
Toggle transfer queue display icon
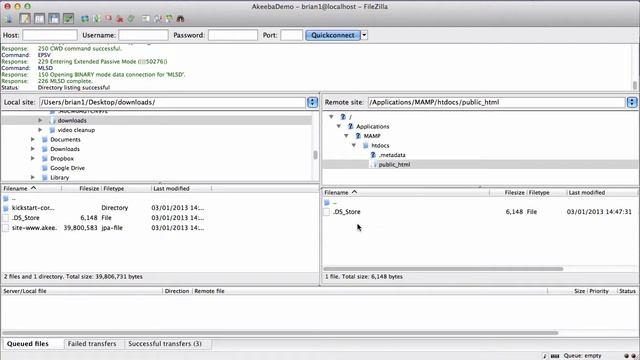point(69,19)
